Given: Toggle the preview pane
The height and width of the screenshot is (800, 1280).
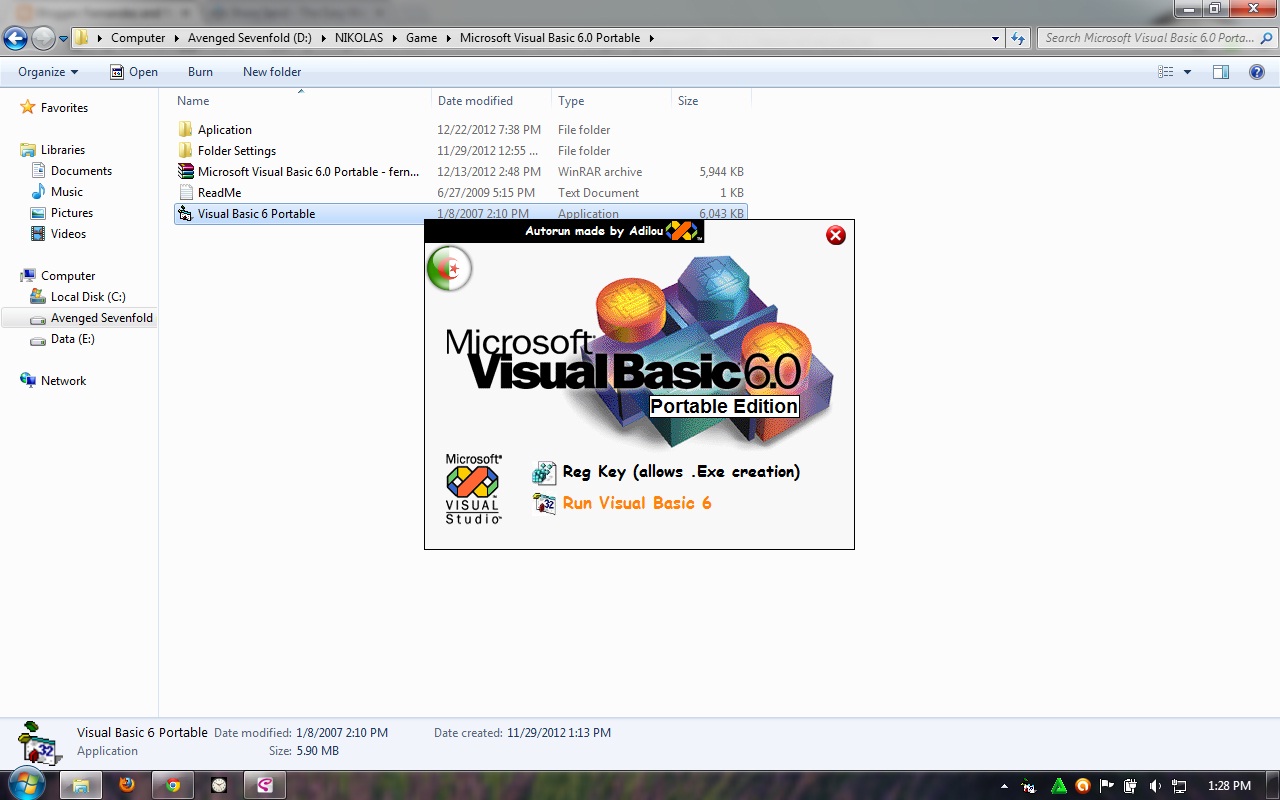Looking at the screenshot, I should click(1221, 72).
